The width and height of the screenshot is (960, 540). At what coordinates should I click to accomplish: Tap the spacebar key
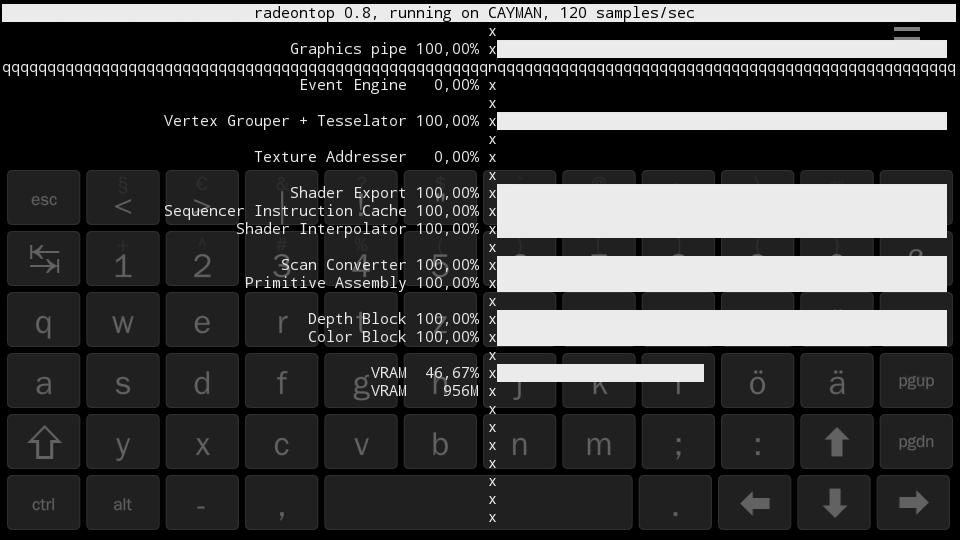tap(478, 503)
